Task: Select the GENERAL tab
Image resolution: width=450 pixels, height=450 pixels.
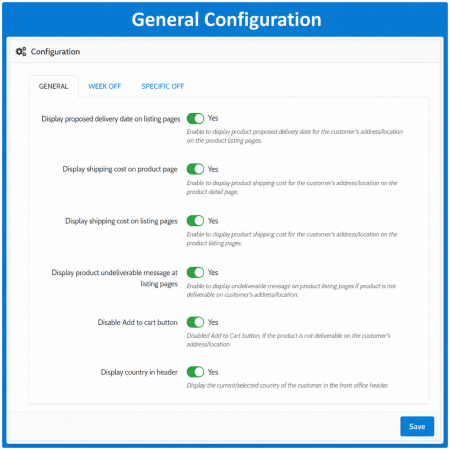Action: click(x=53, y=86)
